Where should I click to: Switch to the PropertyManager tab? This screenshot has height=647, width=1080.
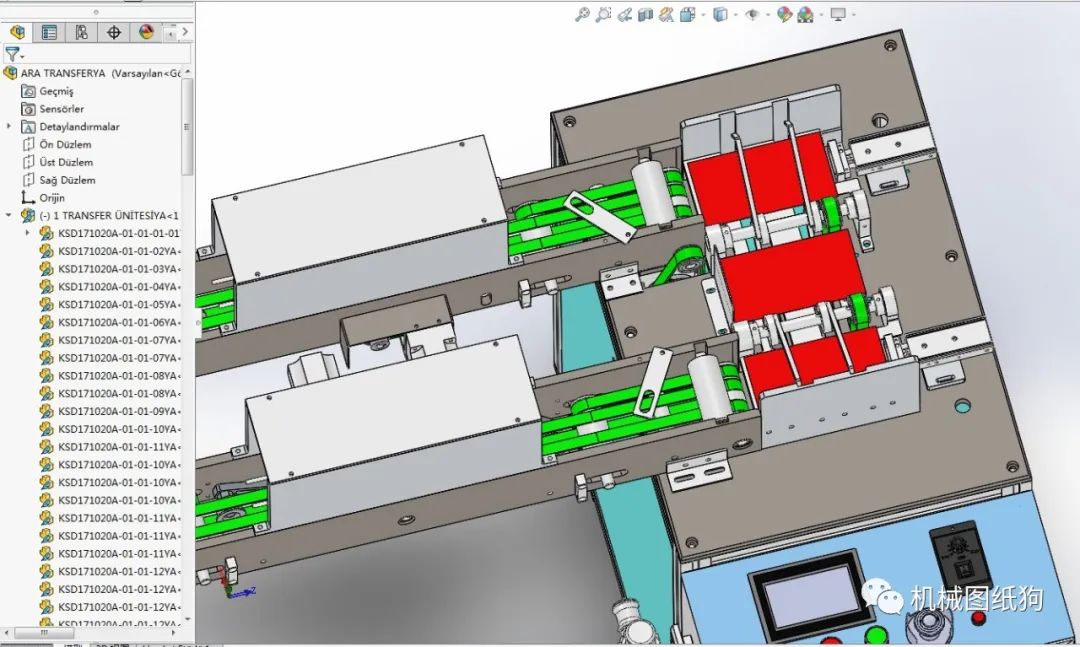click(49, 32)
